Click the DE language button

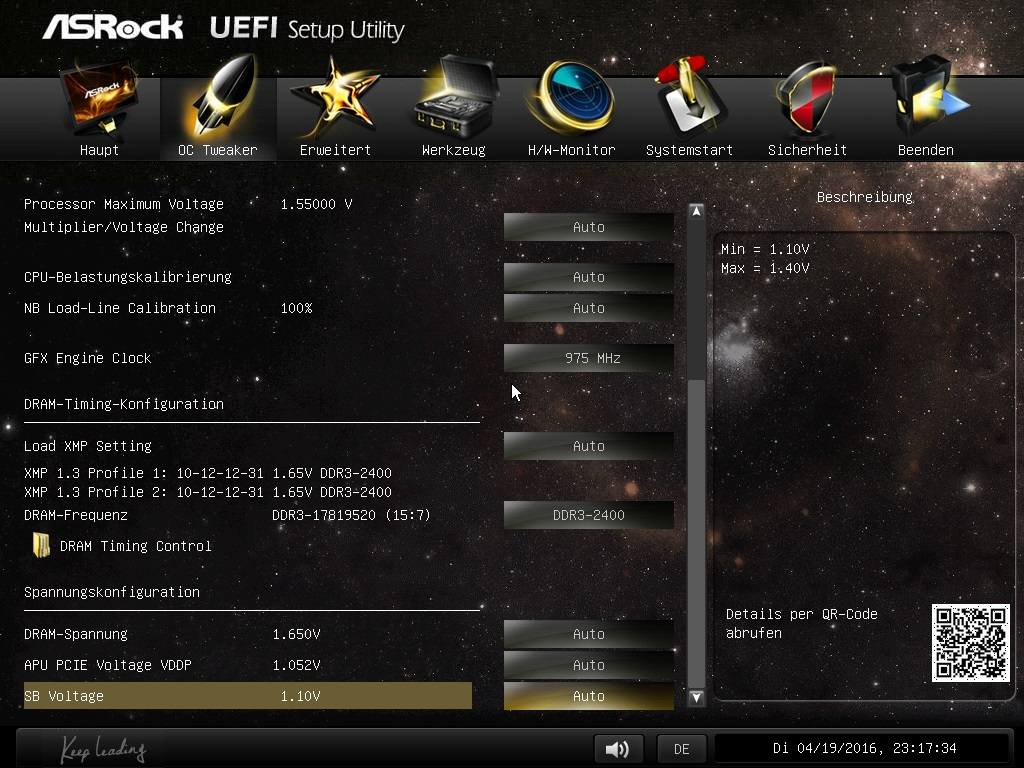(x=681, y=749)
